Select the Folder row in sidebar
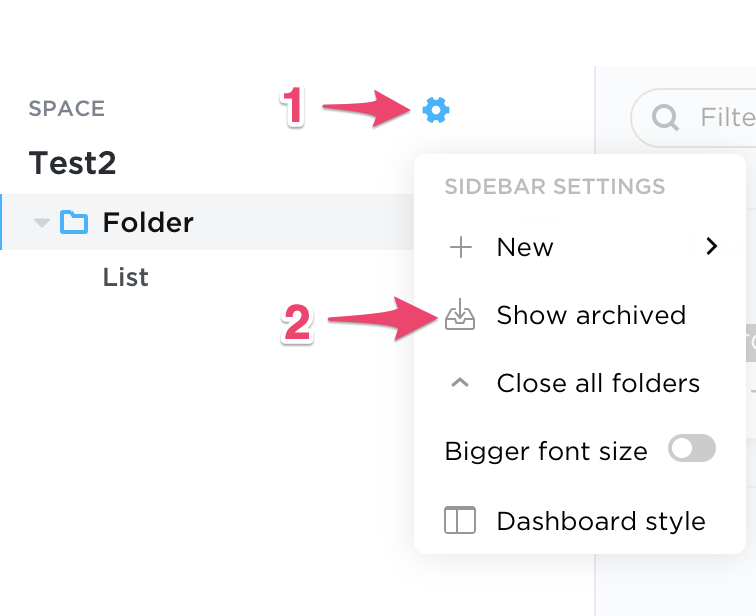Image resolution: width=756 pixels, height=616 pixels. 208,222
